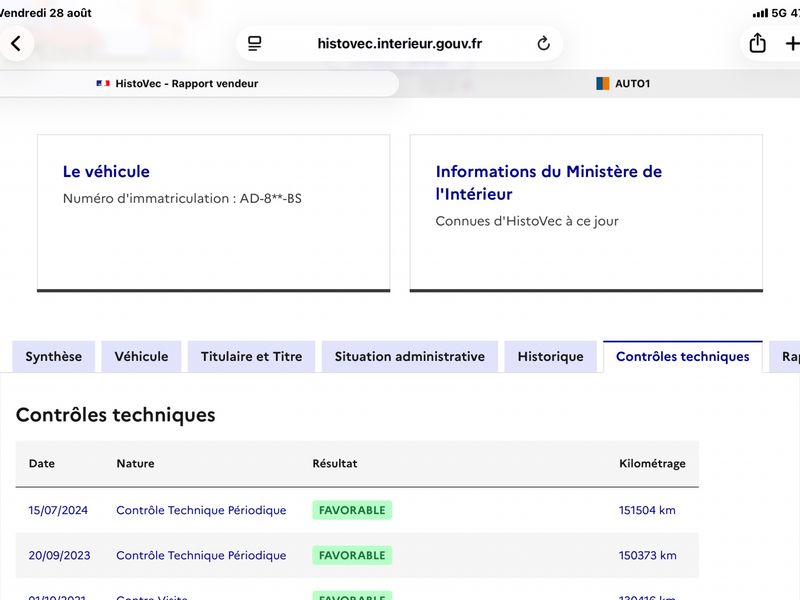Switch to the AUTO1 browser tab
This screenshot has width=800, height=600.
click(623, 84)
